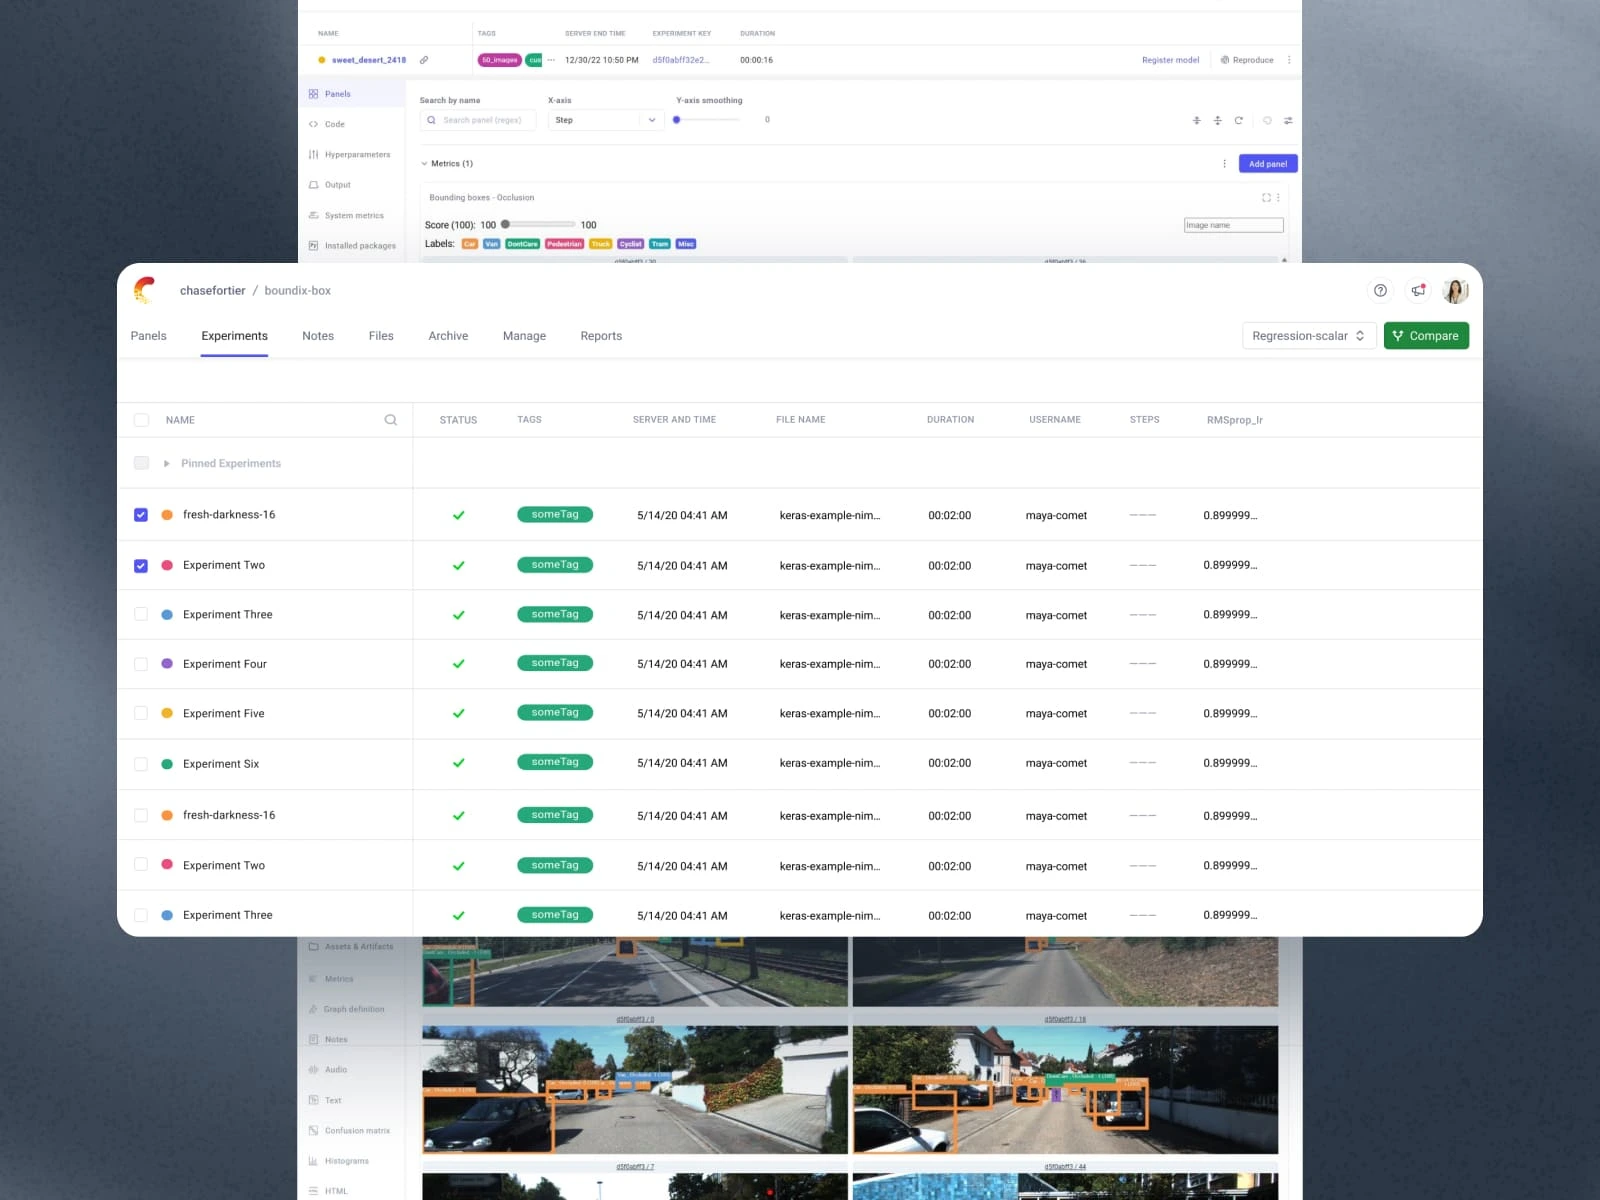Check the first Experiment Three row checkbox

pyautogui.click(x=141, y=614)
